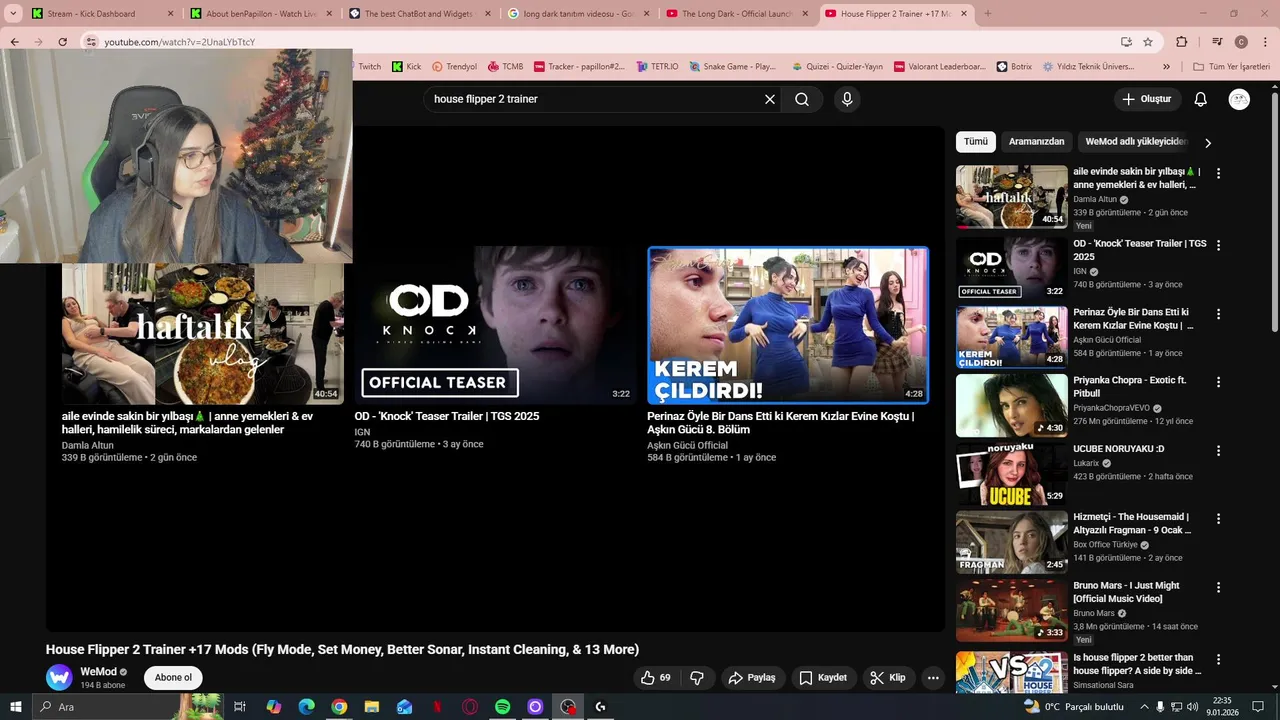Open Chrome media controls icon
Image resolution: width=1280 pixels, height=720 pixels.
click(x=1217, y=42)
